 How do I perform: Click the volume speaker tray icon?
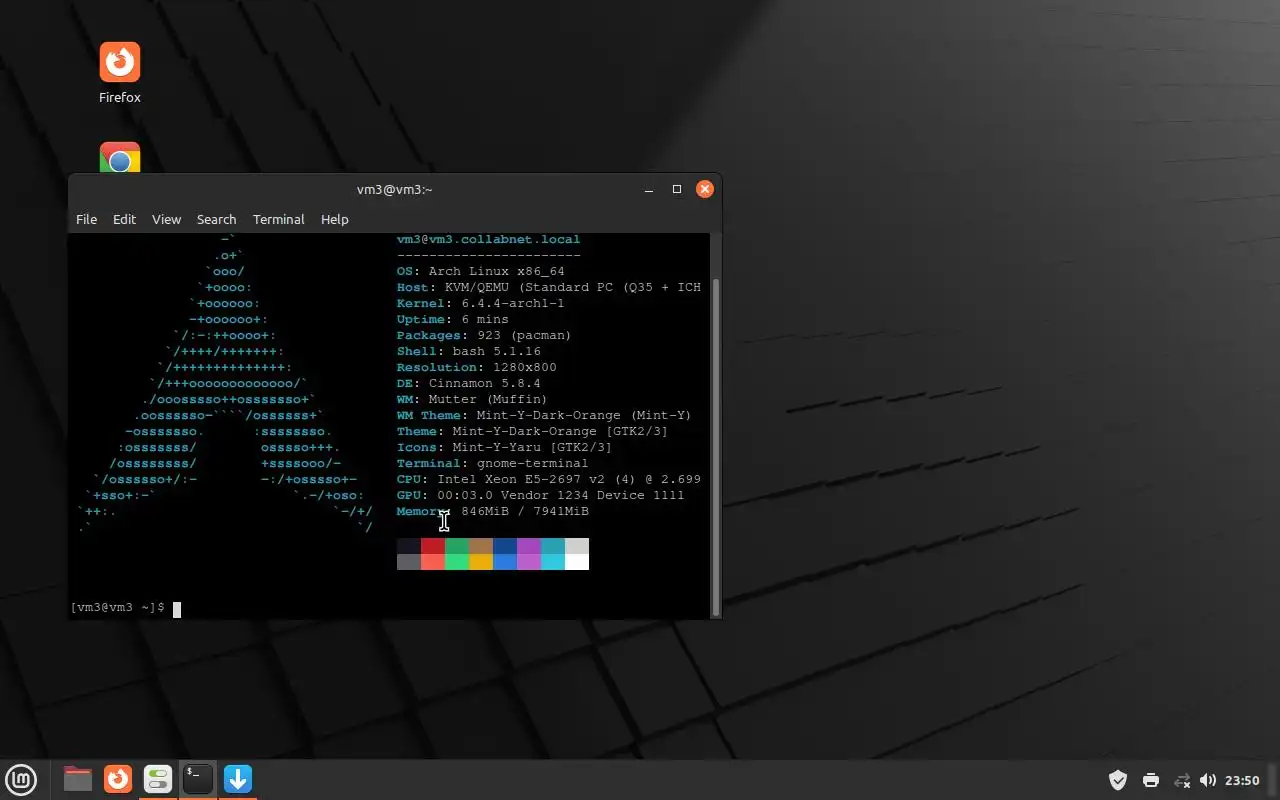pyautogui.click(x=1207, y=780)
